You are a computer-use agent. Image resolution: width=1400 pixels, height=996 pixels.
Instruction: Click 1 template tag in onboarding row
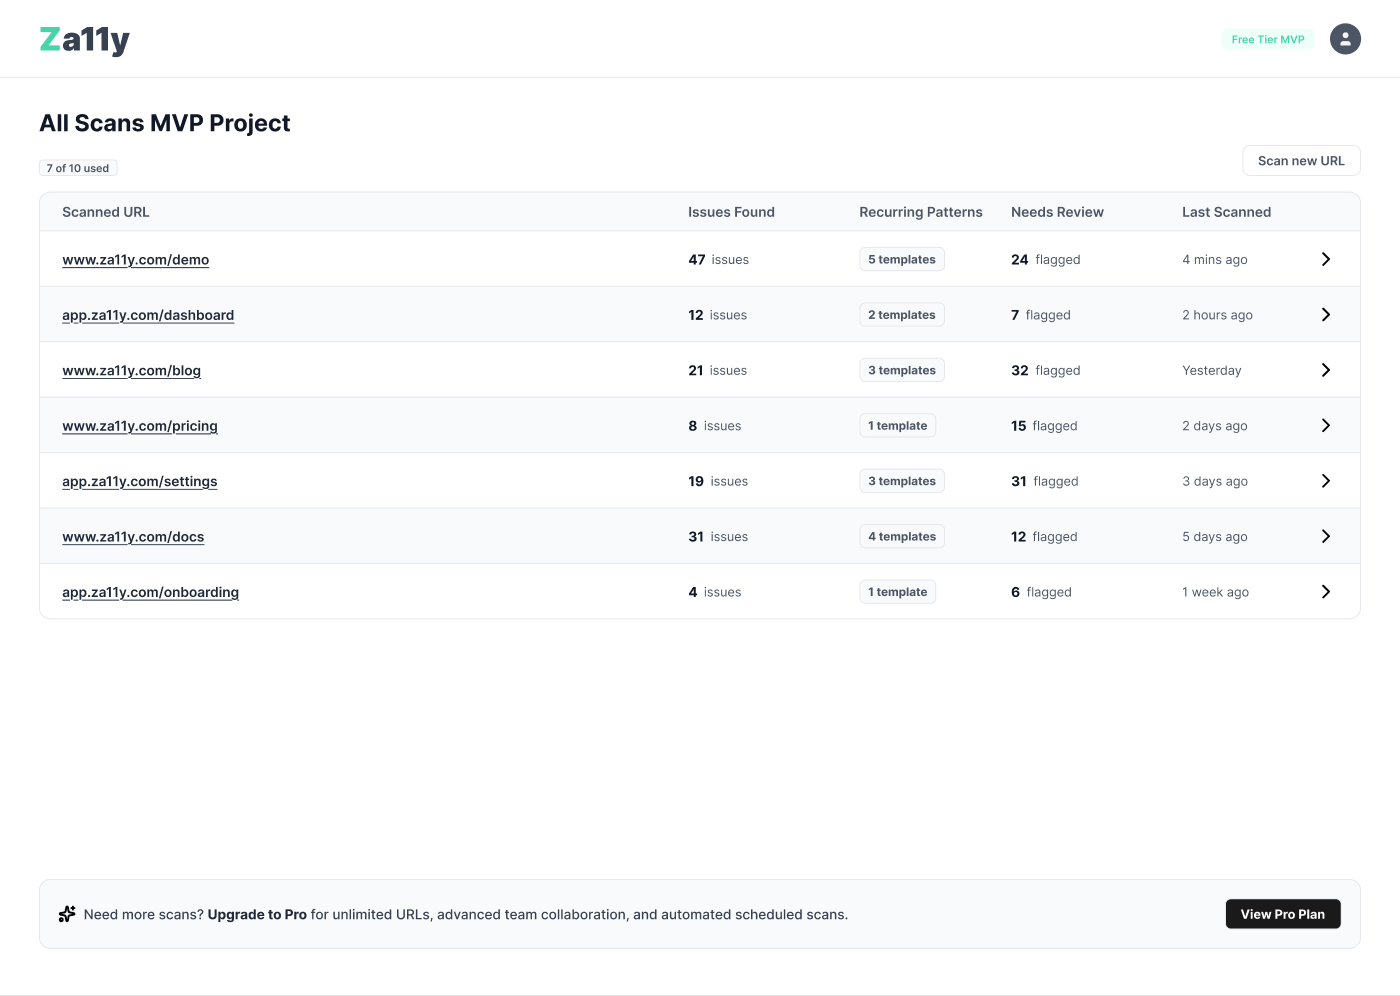[898, 592]
